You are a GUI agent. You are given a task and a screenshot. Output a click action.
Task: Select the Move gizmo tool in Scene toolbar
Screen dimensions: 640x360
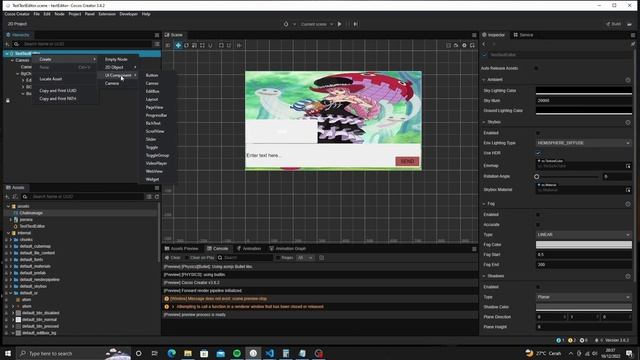178,45
